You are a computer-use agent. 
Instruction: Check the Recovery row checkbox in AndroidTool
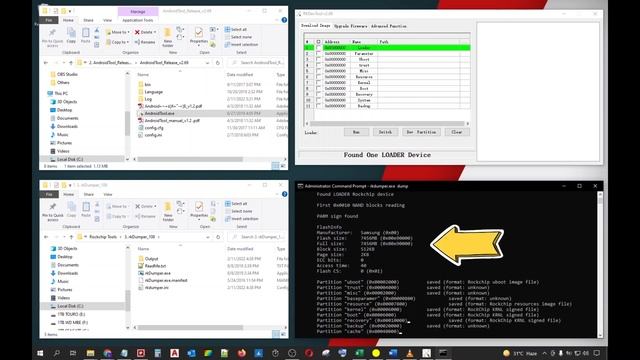click(318, 94)
